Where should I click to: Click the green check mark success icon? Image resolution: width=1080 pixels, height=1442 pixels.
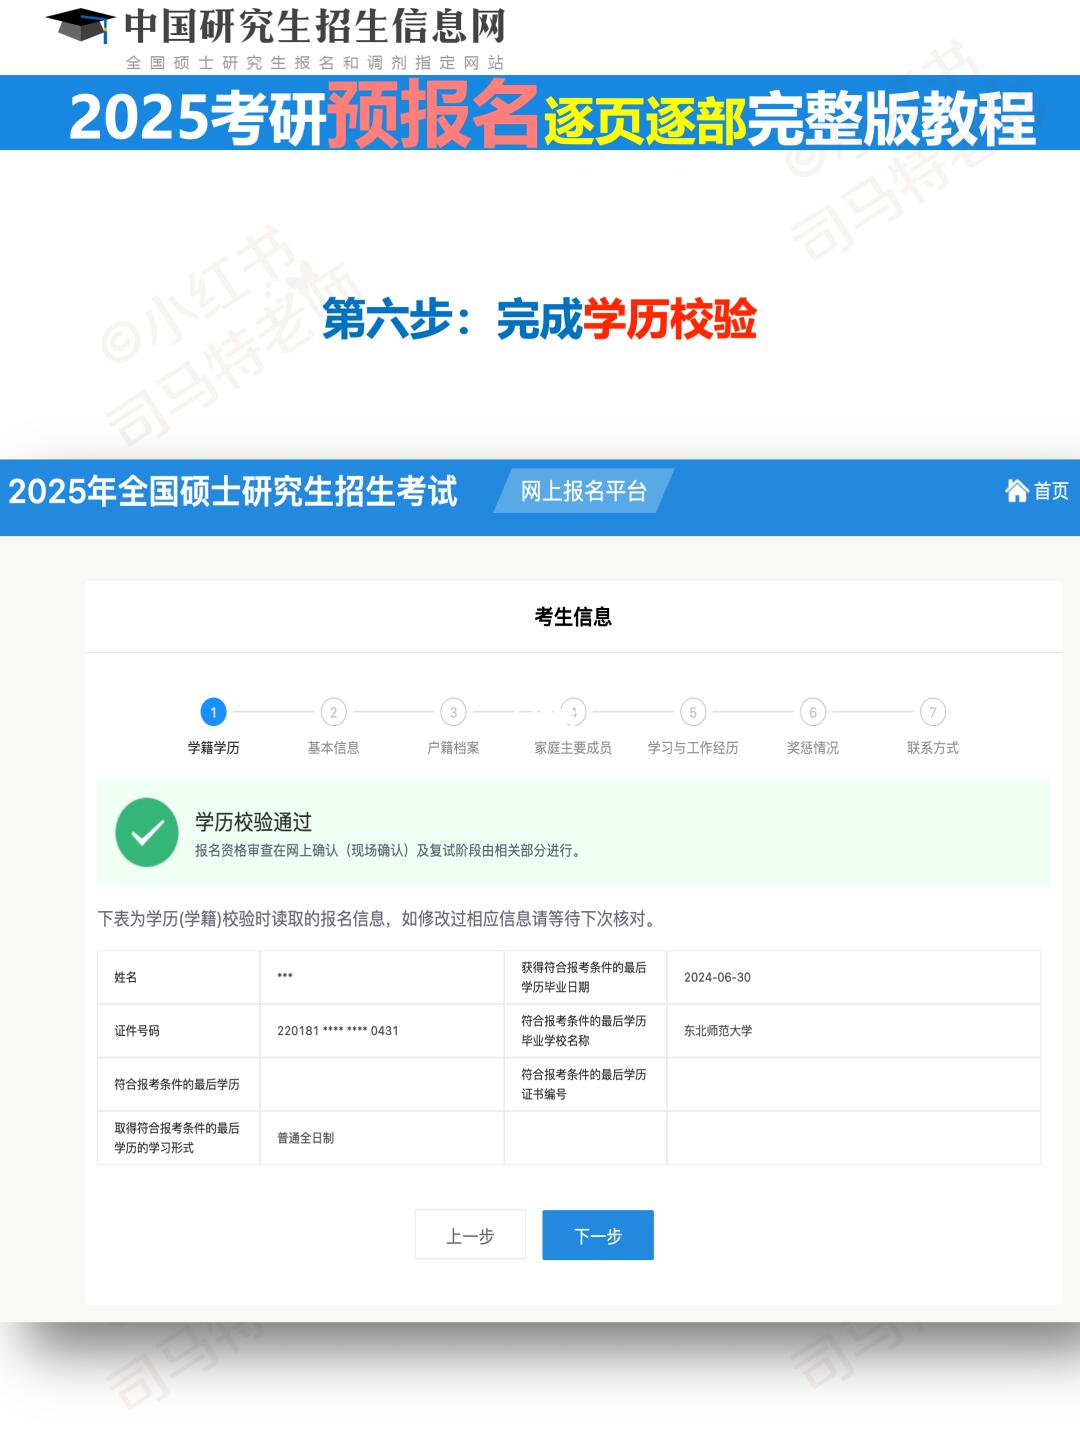click(x=147, y=832)
